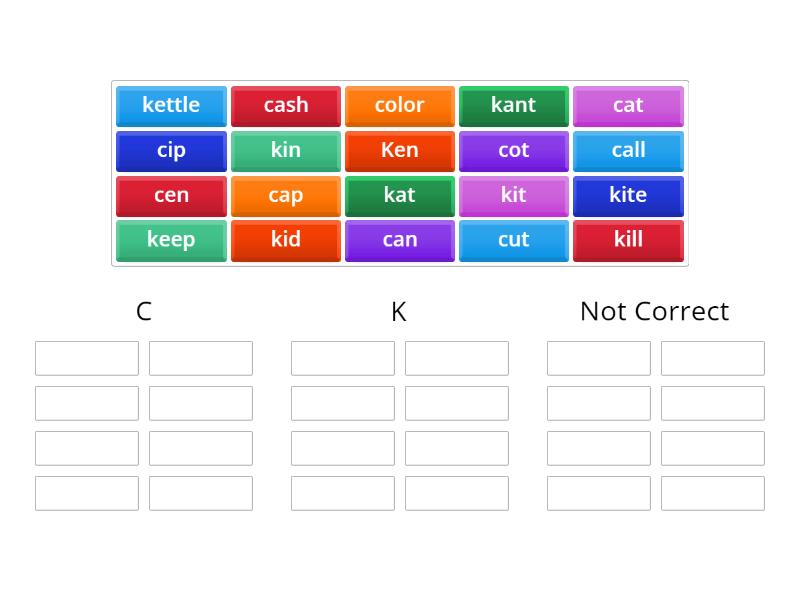Viewport: 800px width, 600px height.
Task: Pick the orange 'color' word tile
Action: tap(399, 105)
